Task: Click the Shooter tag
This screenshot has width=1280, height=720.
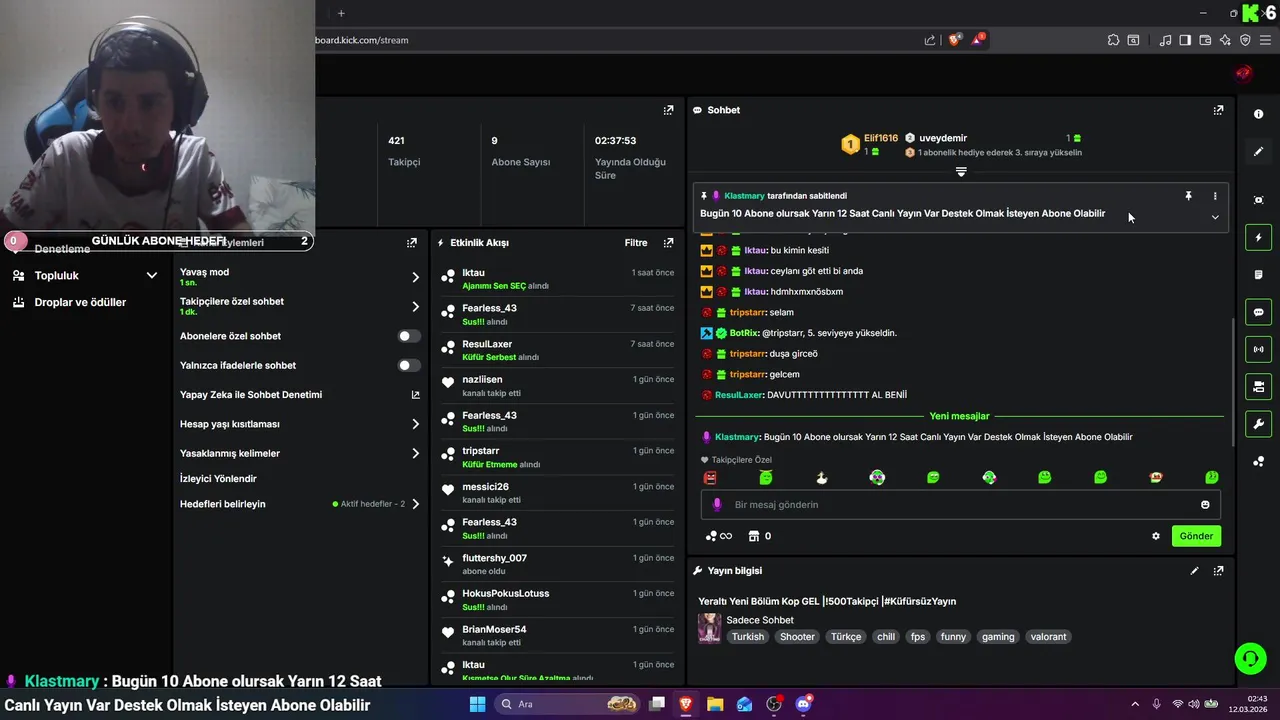Action: coord(797,637)
